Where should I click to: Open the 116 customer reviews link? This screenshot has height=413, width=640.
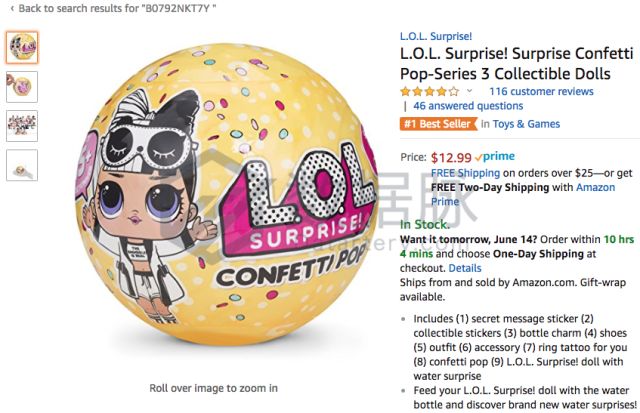click(x=541, y=91)
